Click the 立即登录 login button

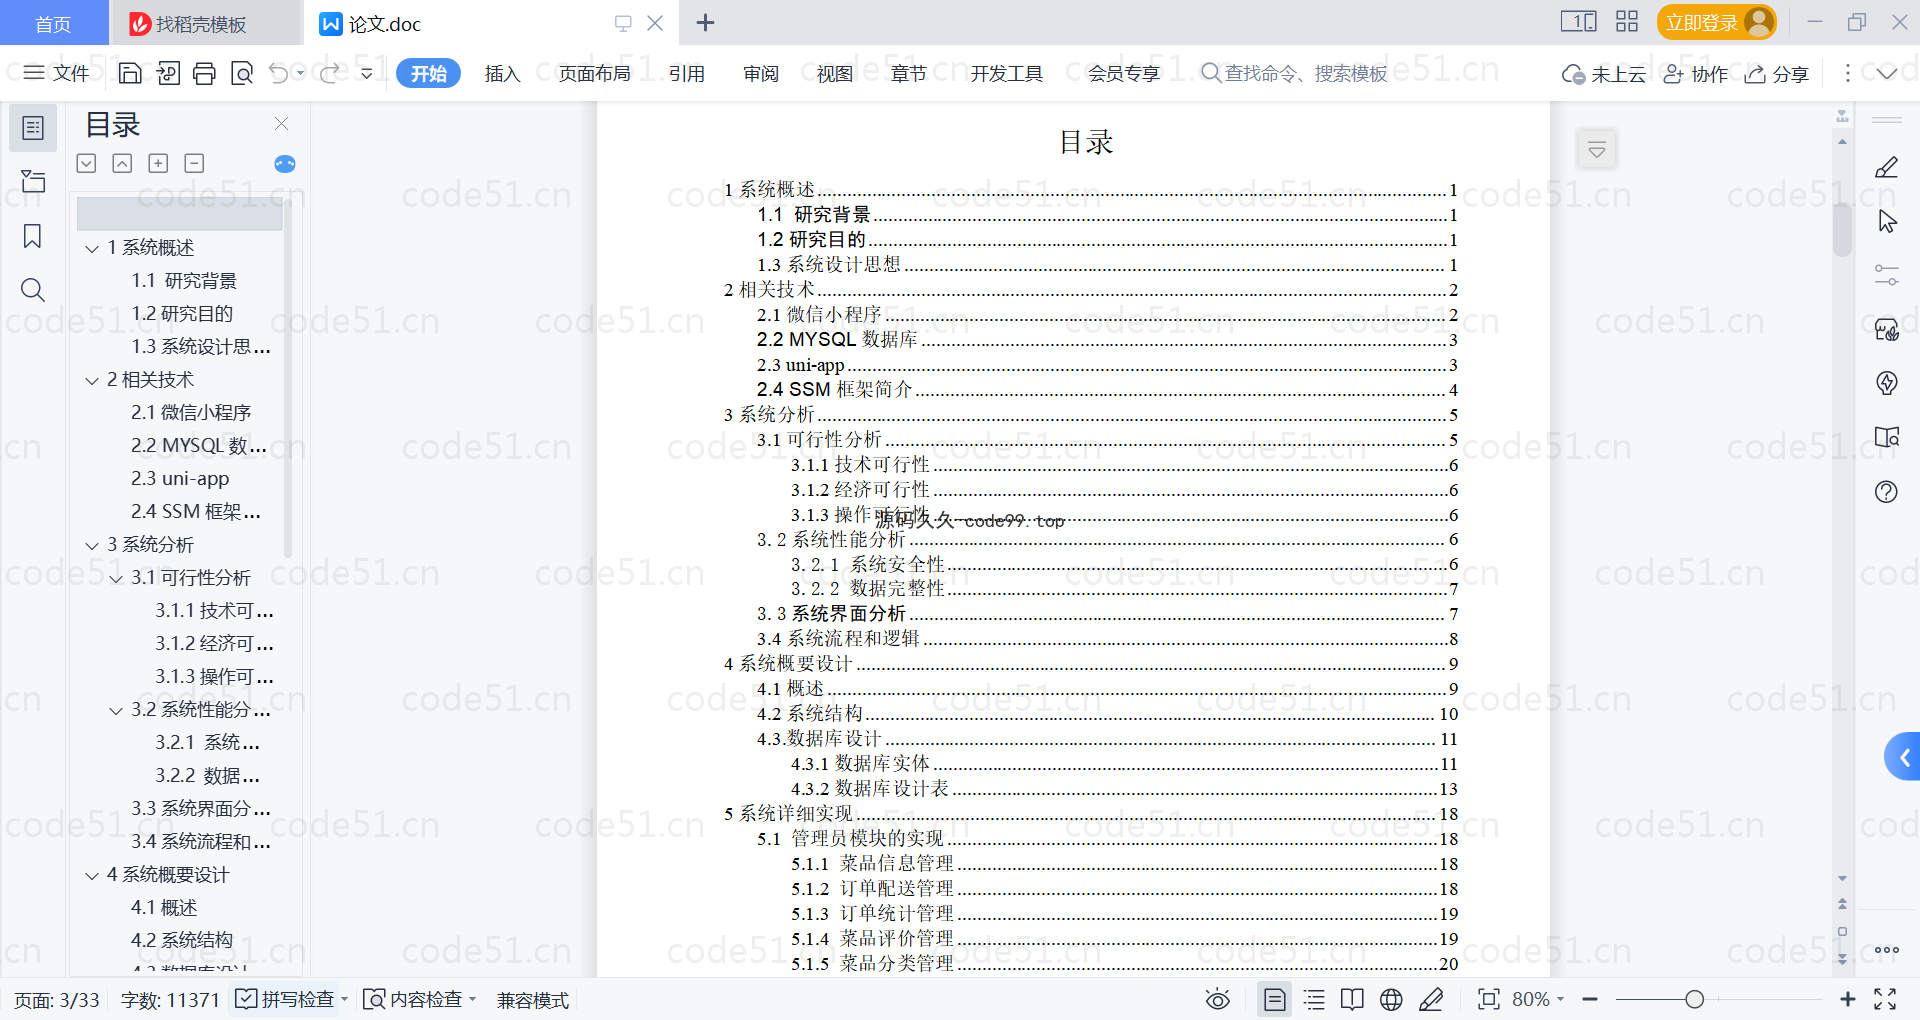click(x=1716, y=22)
